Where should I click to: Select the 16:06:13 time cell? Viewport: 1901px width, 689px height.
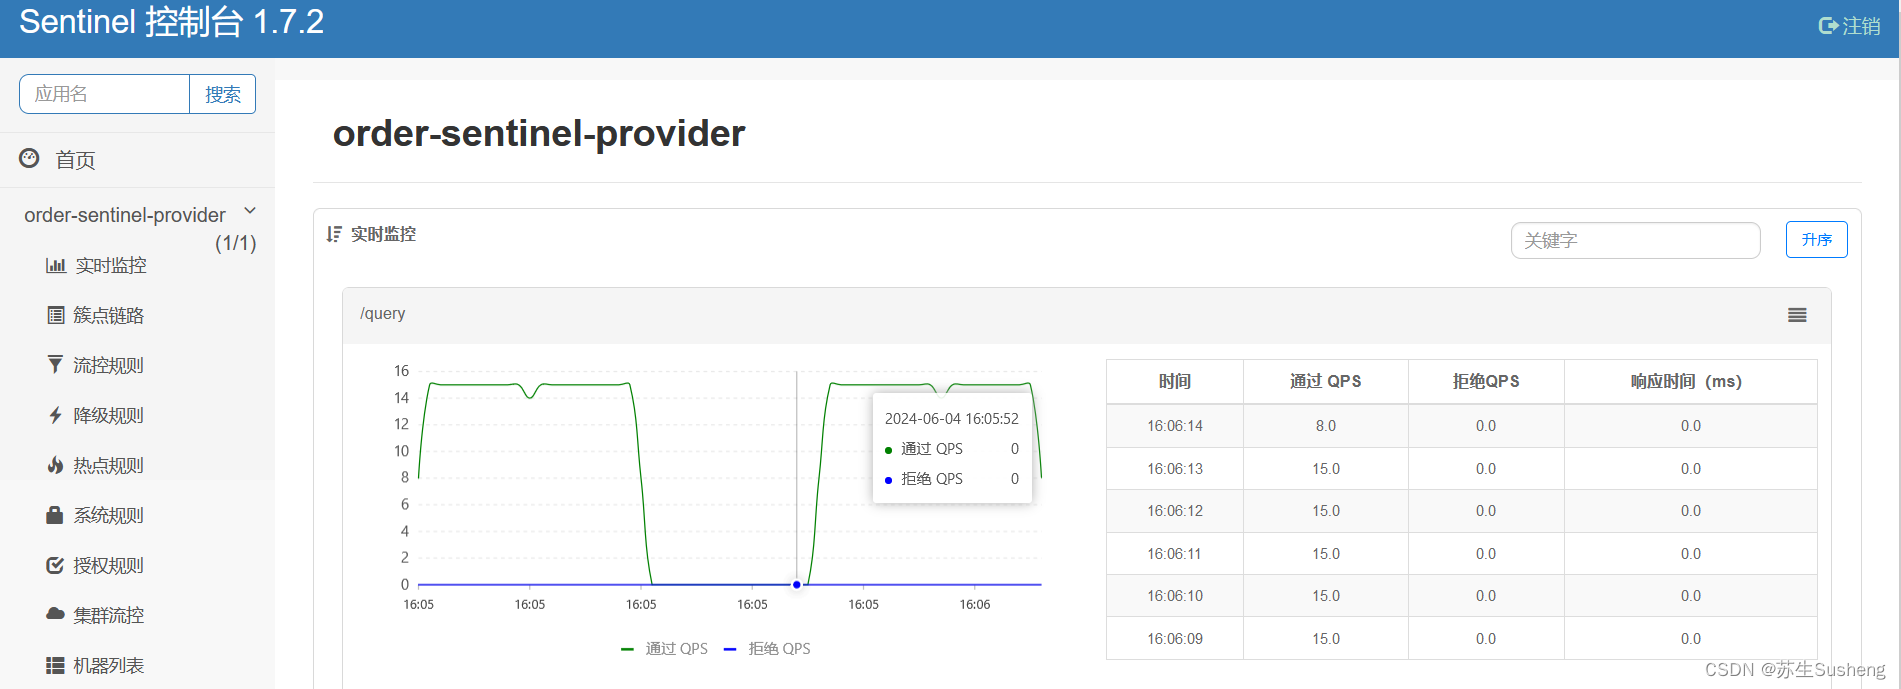(x=1175, y=469)
